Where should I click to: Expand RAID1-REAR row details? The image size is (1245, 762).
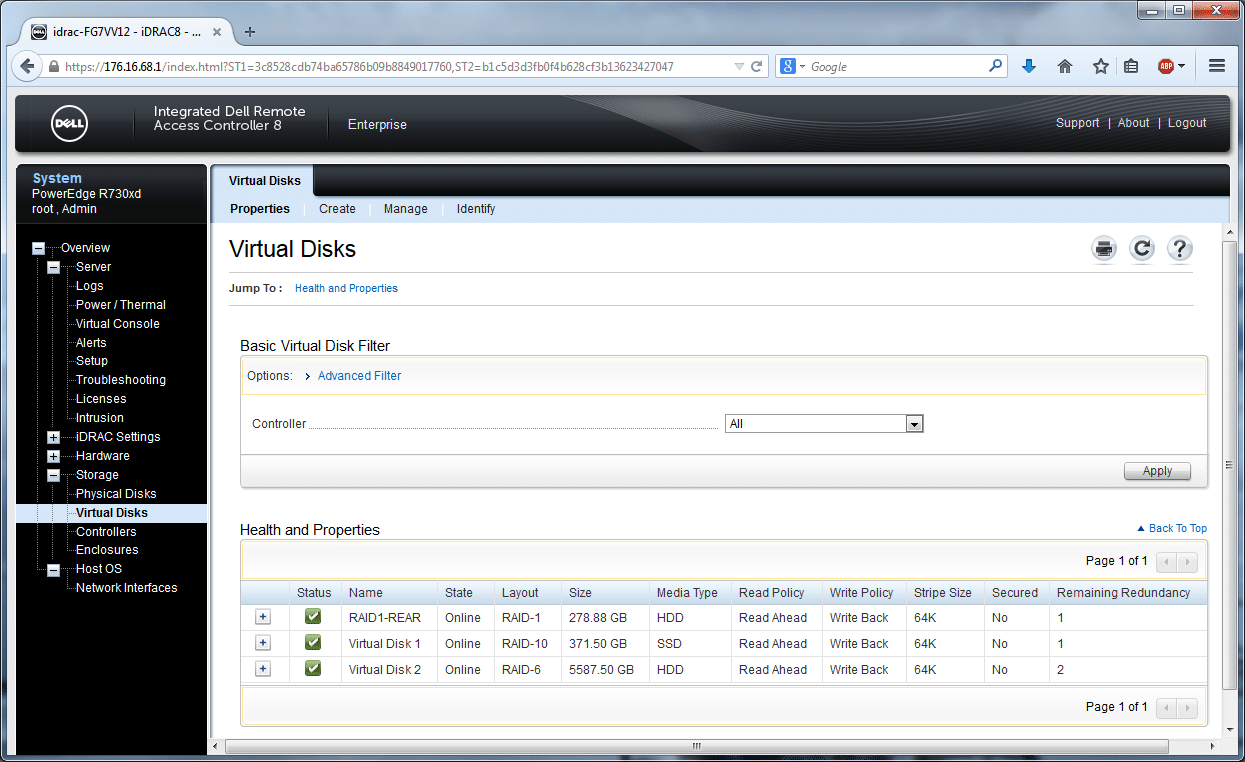pyautogui.click(x=263, y=617)
